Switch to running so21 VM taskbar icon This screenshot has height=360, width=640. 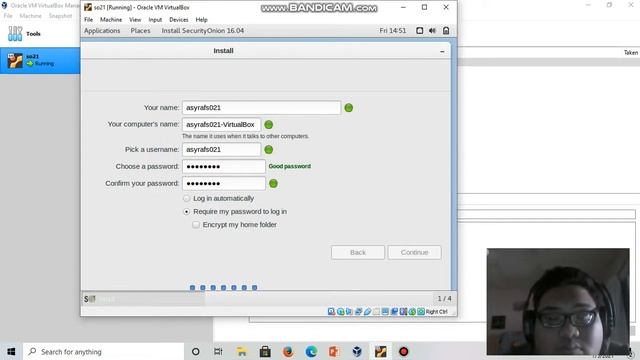point(380,351)
